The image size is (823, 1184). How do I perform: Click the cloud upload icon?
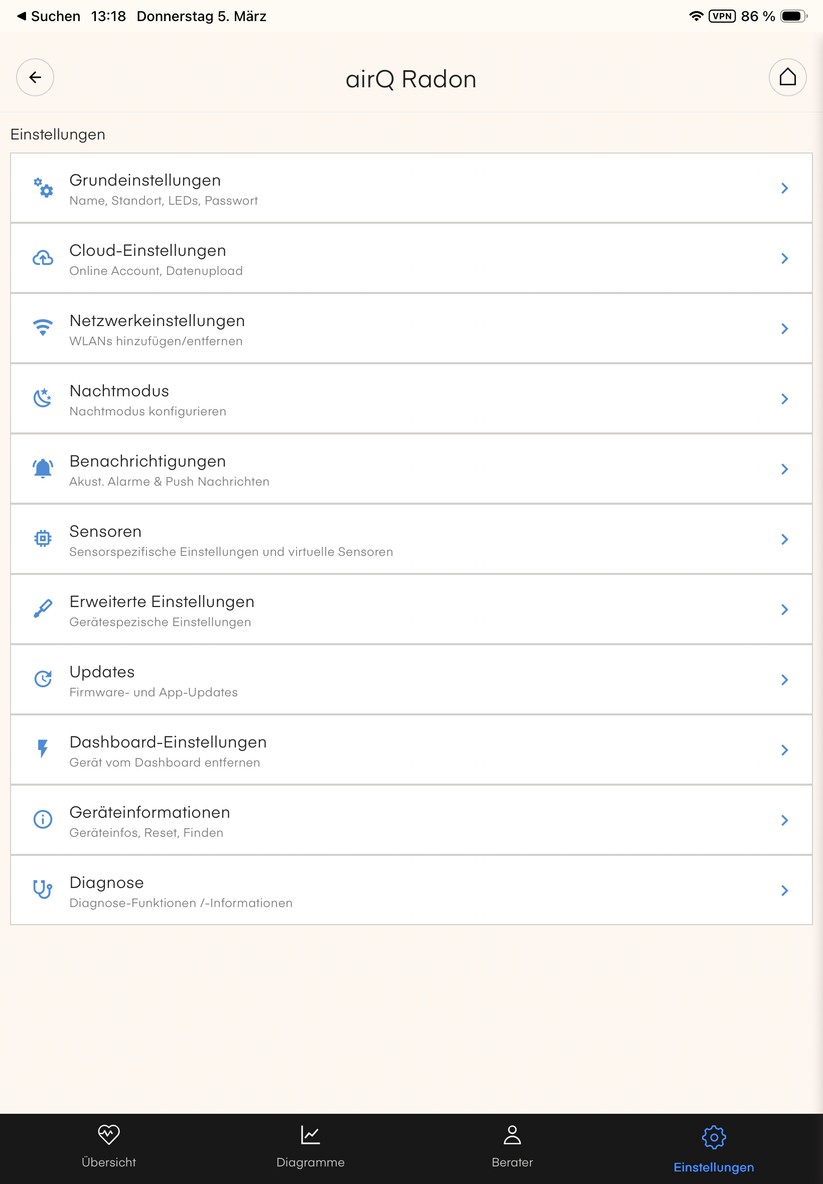point(43,258)
